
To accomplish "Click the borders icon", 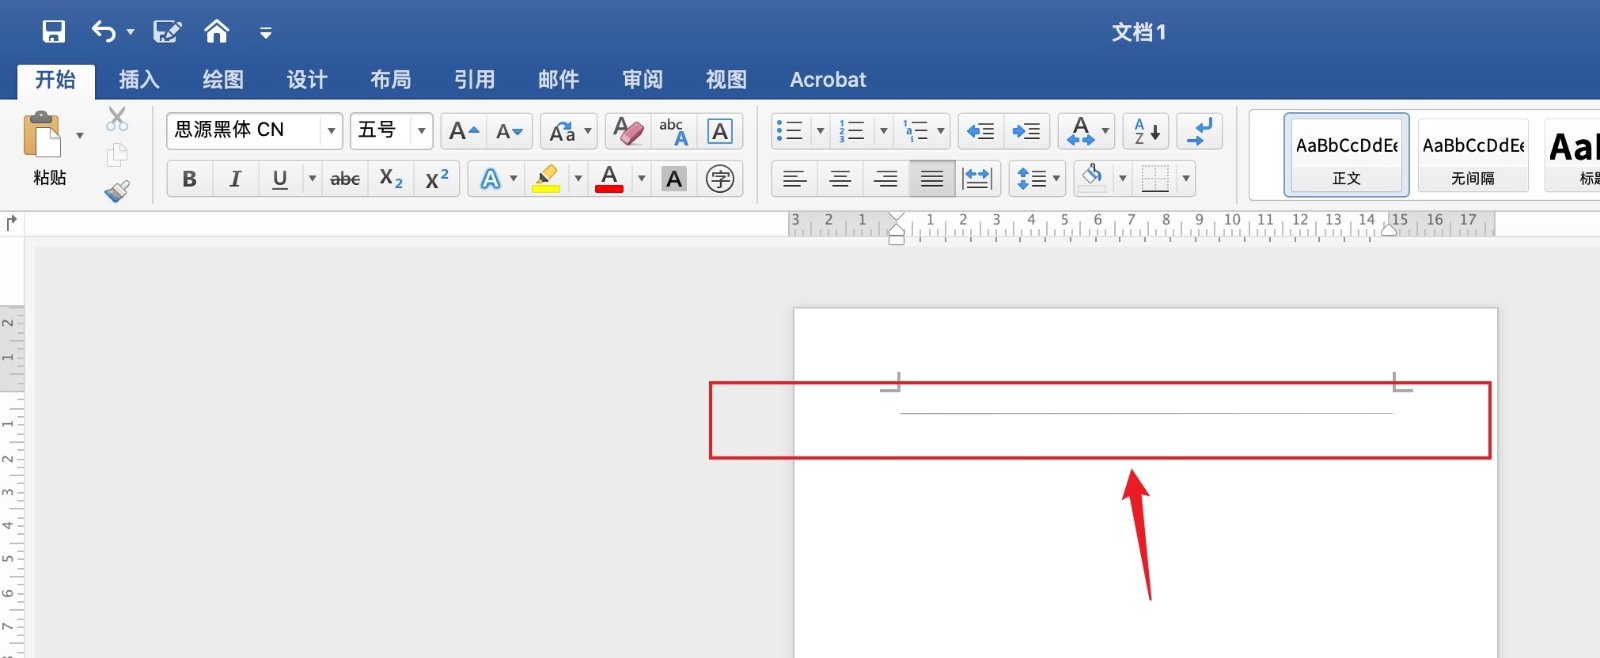I will click(1155, 179).
